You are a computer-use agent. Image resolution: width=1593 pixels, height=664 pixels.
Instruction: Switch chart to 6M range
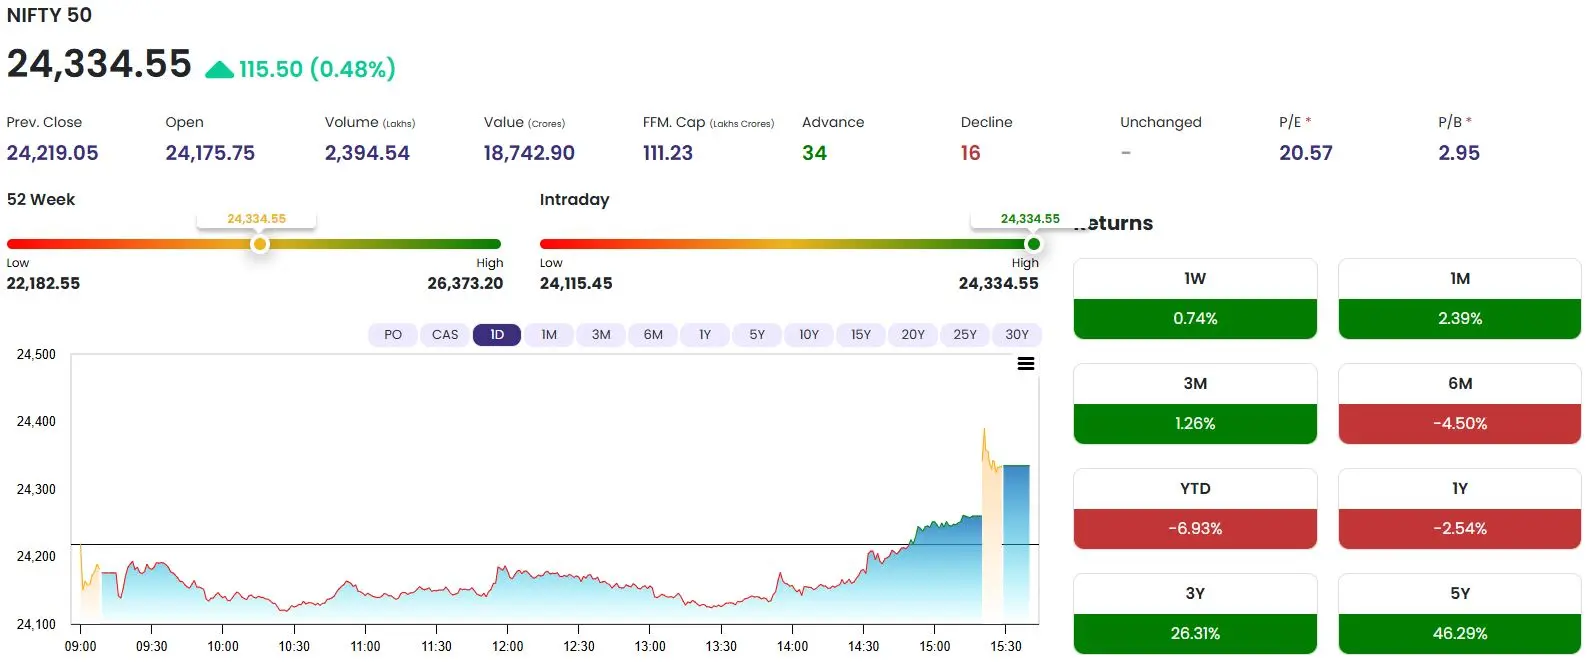[x=653, y=335]
